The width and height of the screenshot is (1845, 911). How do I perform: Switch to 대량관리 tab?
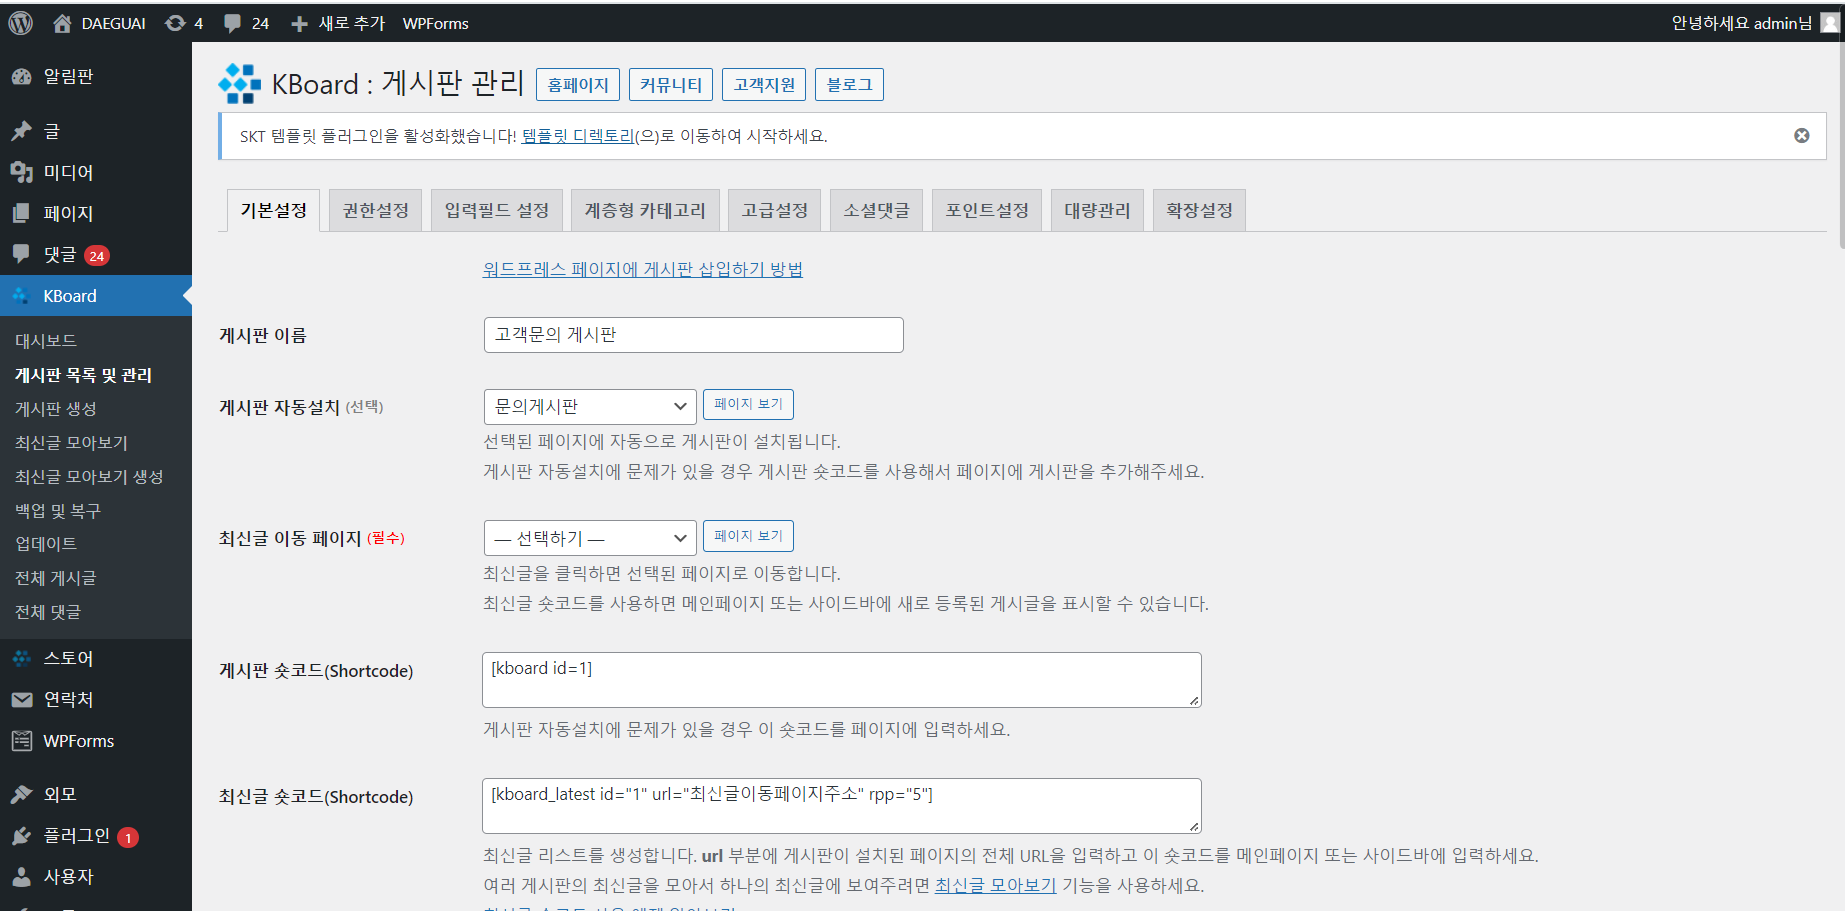tap(1097, 211)
